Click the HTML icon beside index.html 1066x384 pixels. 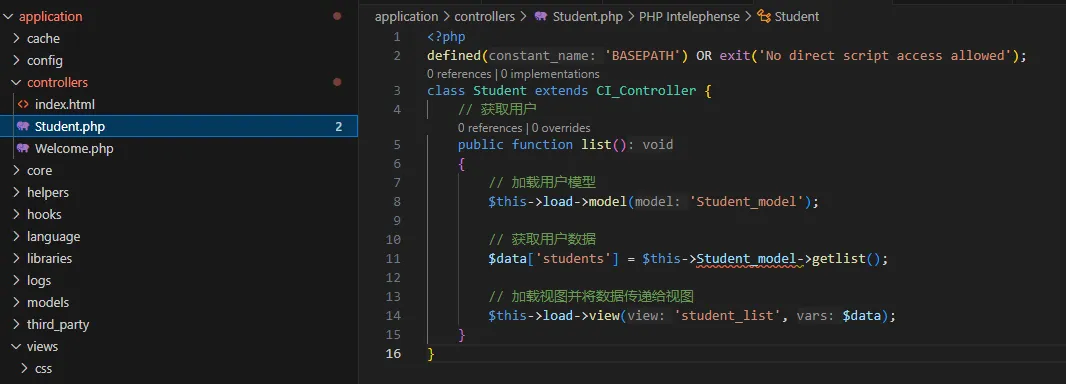[x=23, y=105]
